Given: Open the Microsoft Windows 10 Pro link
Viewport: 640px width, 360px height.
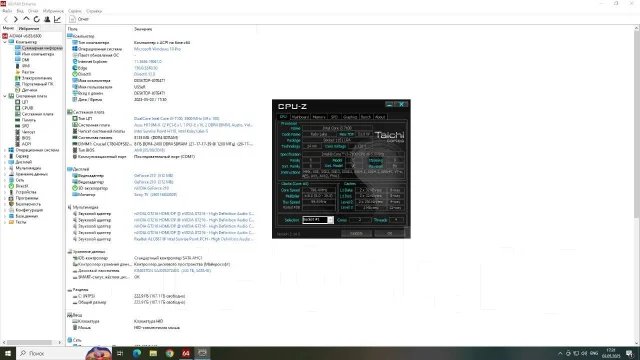Looking at the screenshot, I should (x=157, y=49).
